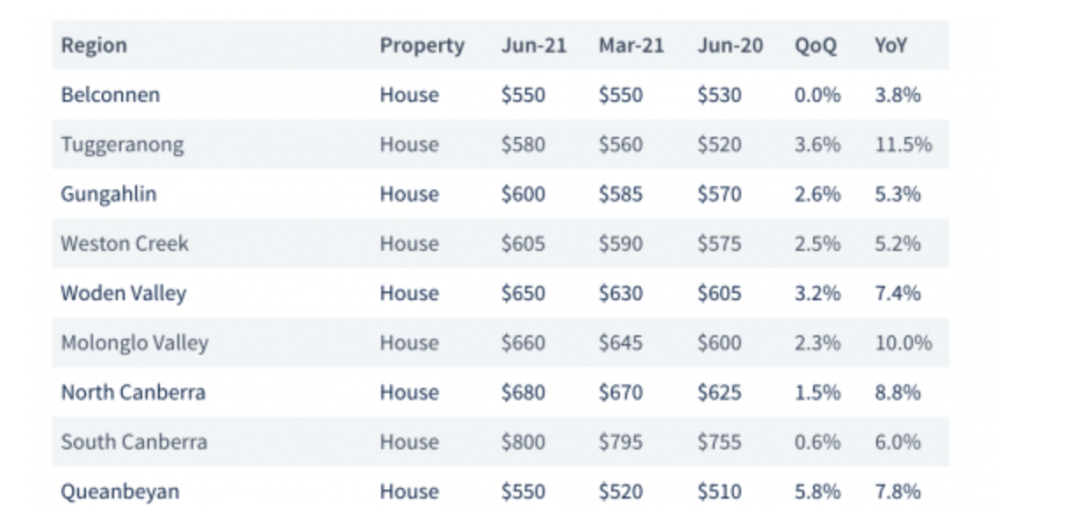This screenshot has height=509, width=1080.
Task: Click the Gungahlin row label
Action: tap(109, 194)
